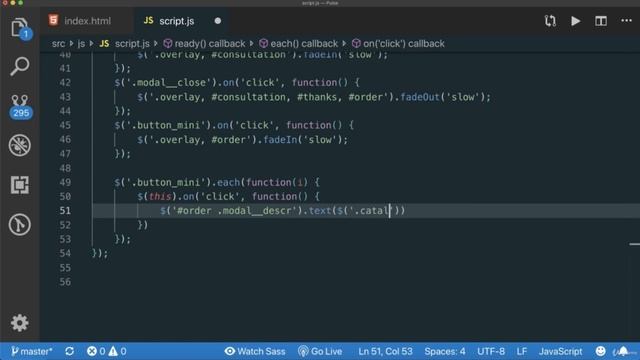This screenshot has width=640, height=360.
Task: Open the More Actions ellipsis menu
Action: tap(627, 20)
